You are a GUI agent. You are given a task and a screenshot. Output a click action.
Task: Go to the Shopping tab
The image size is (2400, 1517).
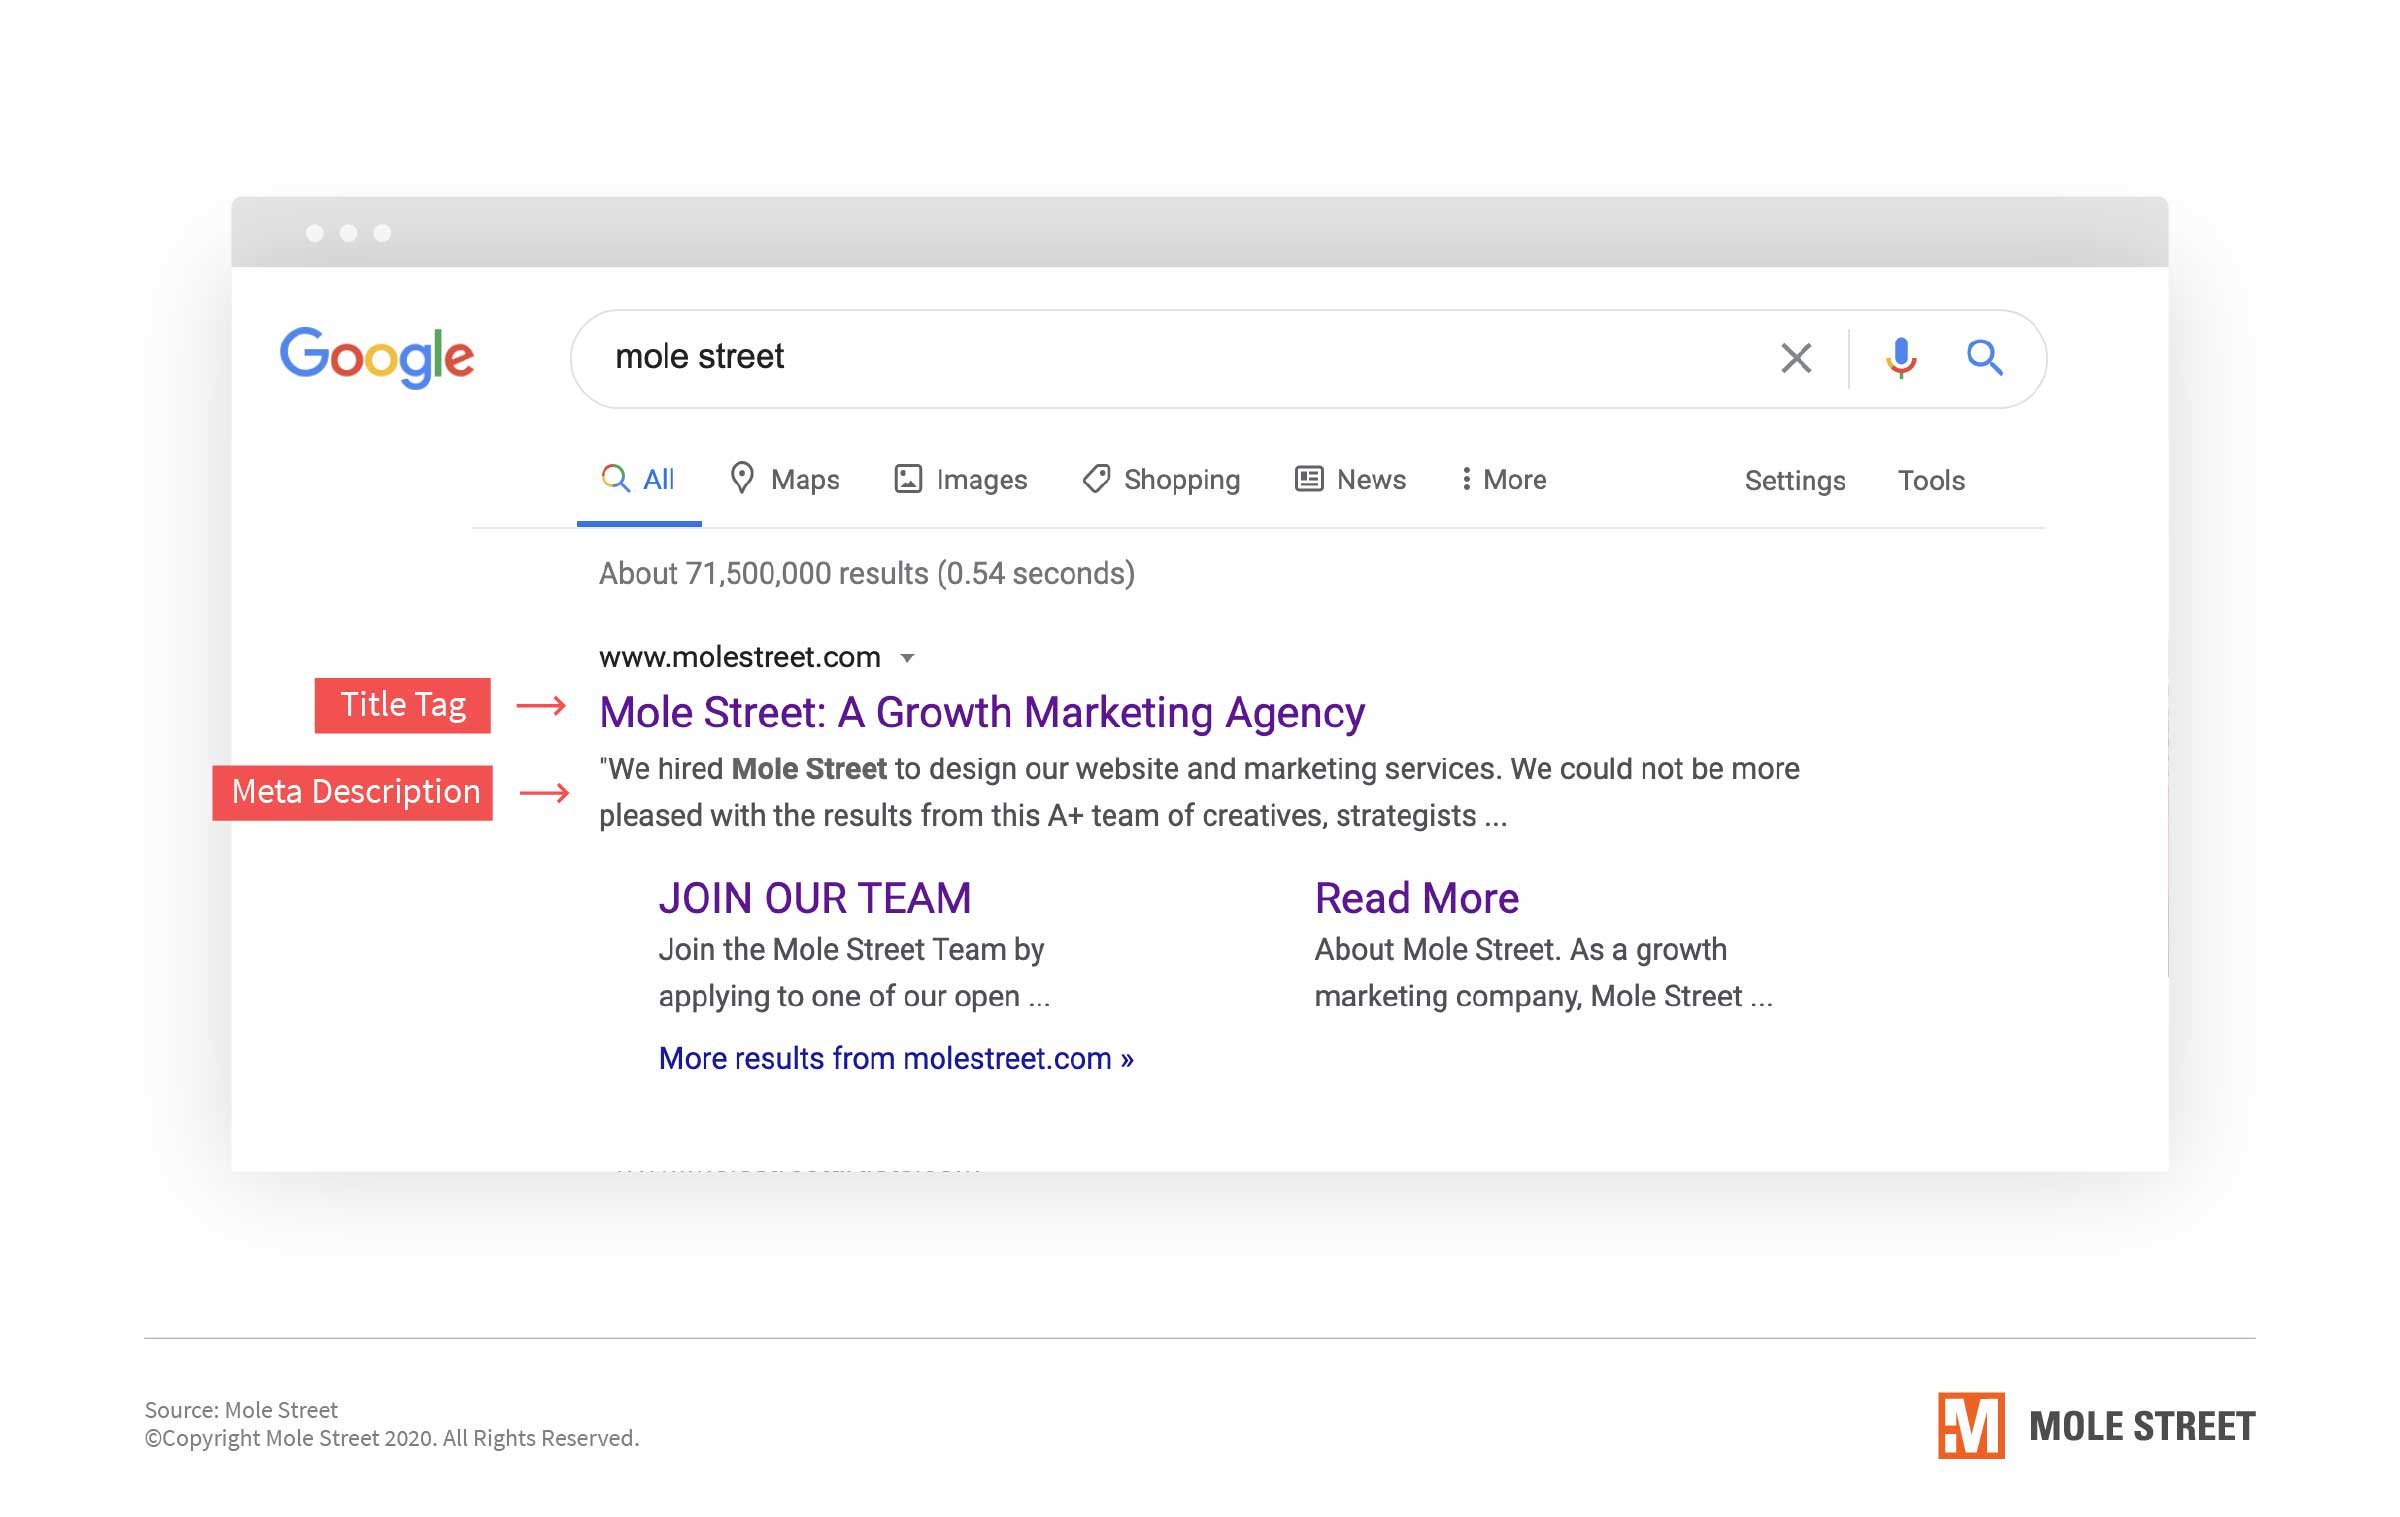tap(1161, 480)
